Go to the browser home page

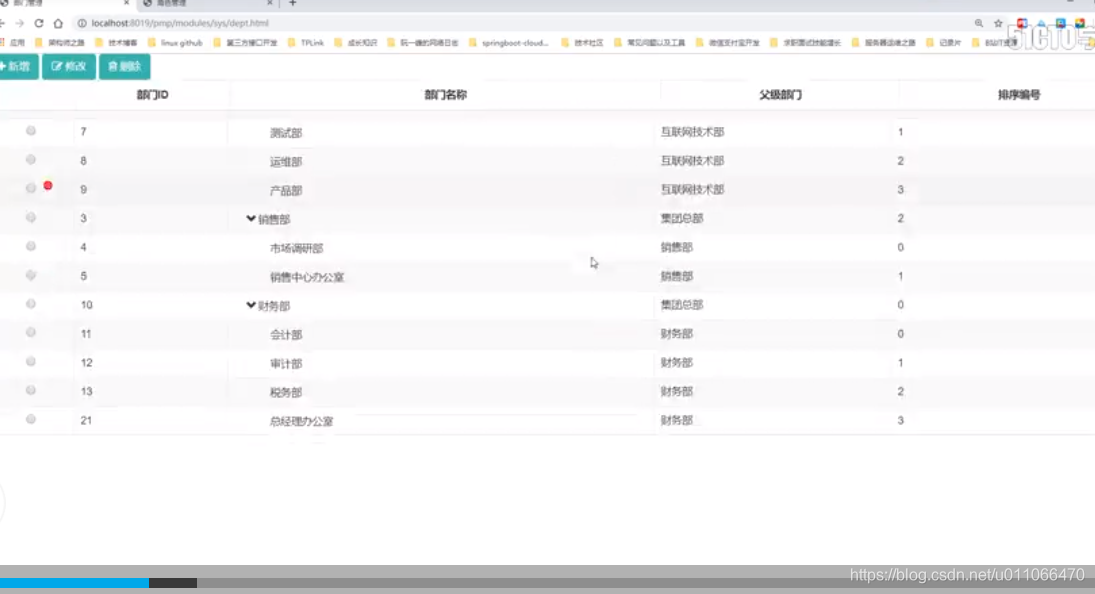pyautogui.click(x=58, y=23)
